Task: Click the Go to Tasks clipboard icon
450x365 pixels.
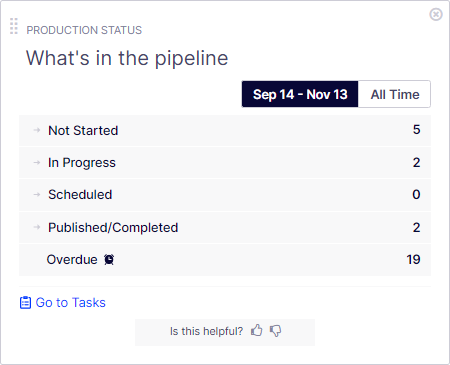Action: pos(25,303)
